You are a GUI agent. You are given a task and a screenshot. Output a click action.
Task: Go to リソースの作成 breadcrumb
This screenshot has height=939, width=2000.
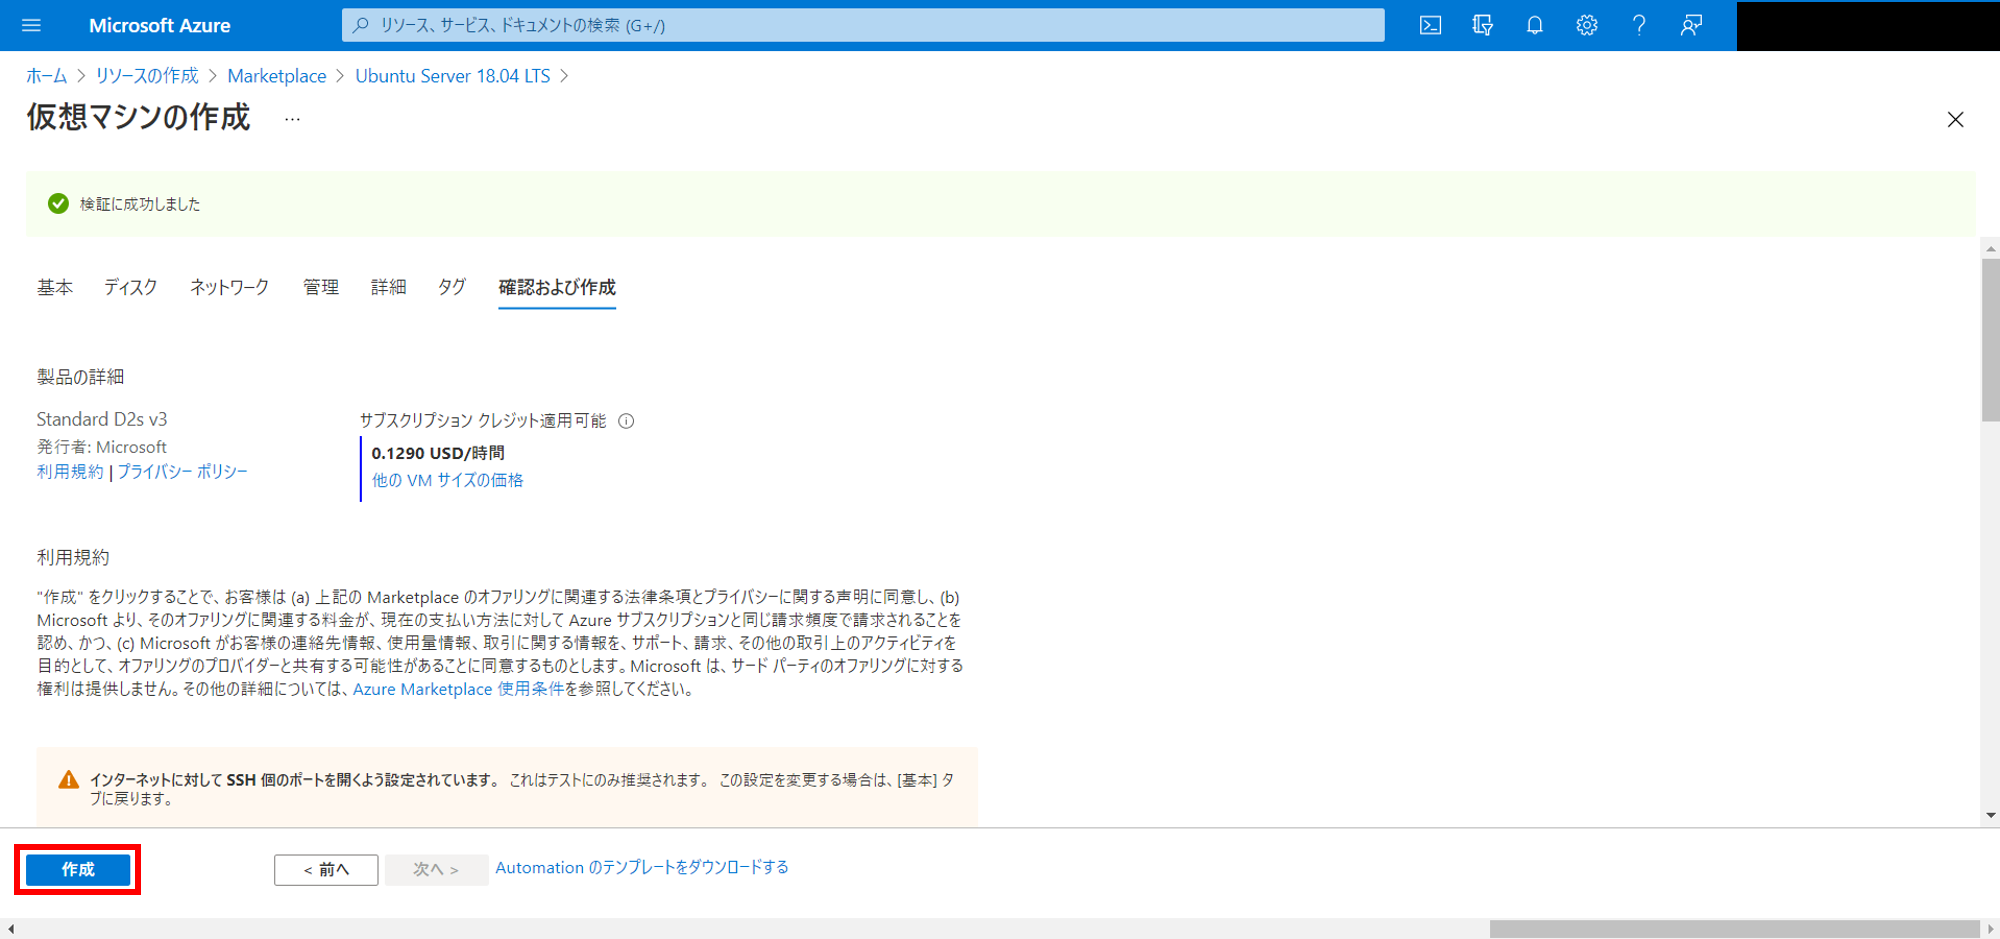(x=147, y=76)
